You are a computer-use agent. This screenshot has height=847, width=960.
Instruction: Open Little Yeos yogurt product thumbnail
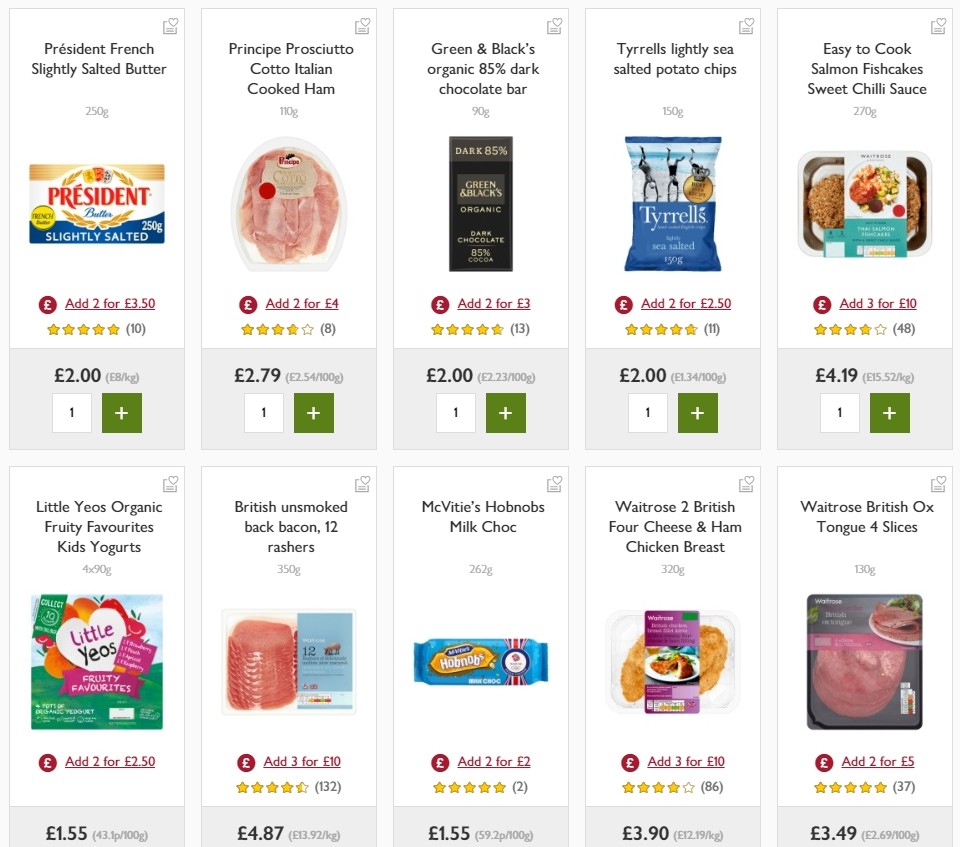[x=96, y=660]
